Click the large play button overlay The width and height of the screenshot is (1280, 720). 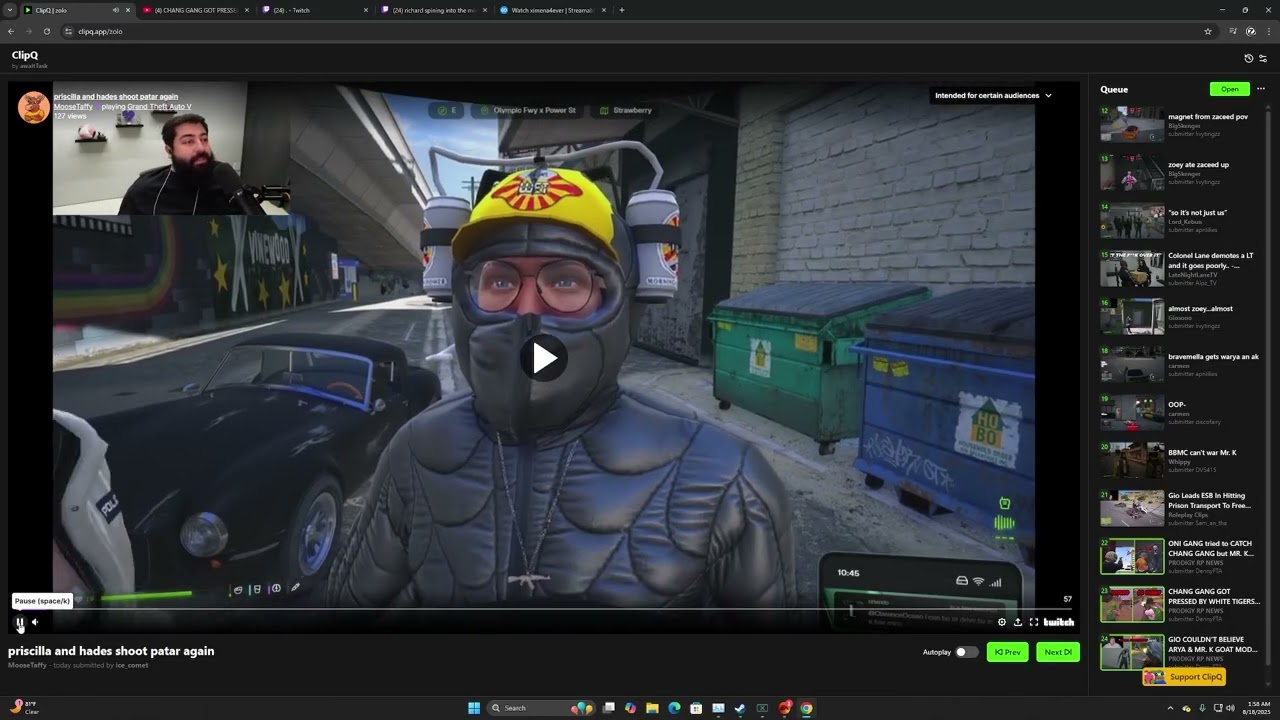(x=544, y=358)
